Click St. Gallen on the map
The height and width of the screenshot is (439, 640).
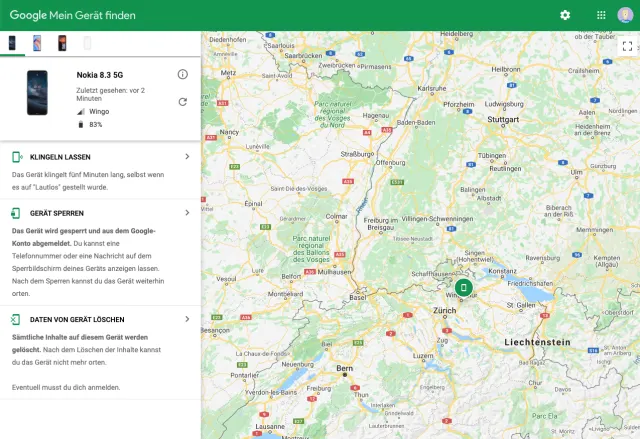point(521,305)
